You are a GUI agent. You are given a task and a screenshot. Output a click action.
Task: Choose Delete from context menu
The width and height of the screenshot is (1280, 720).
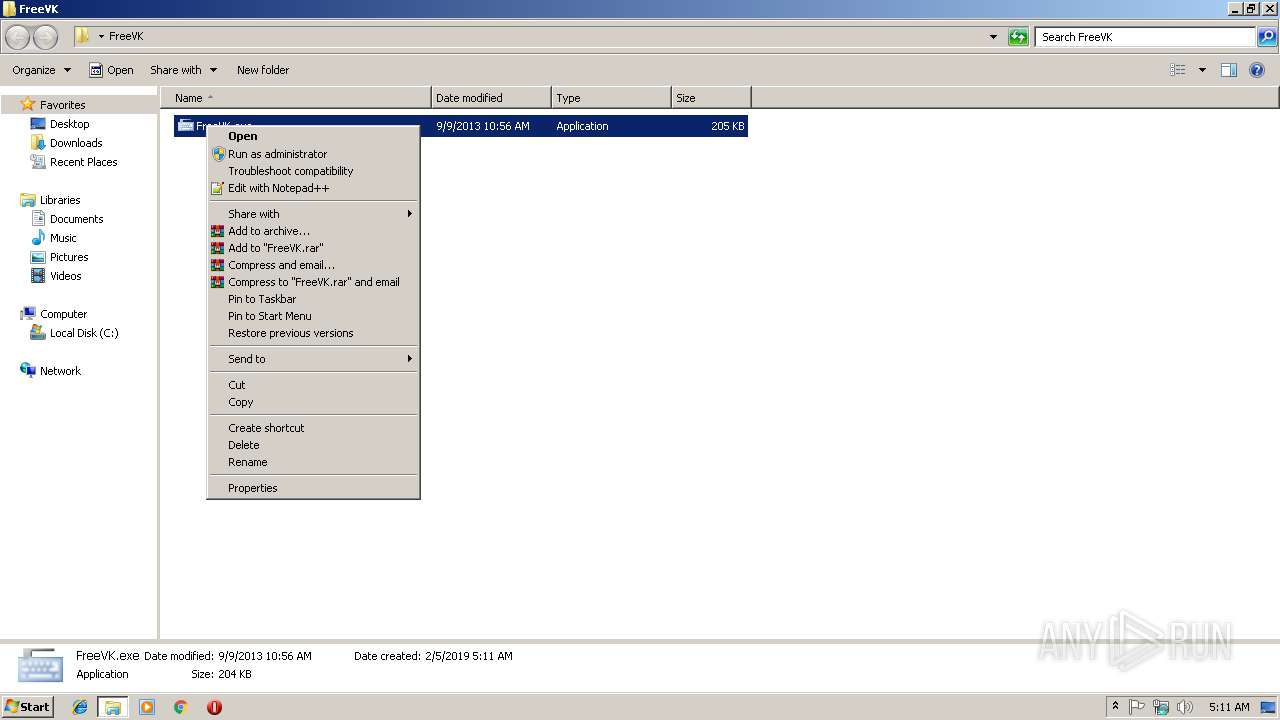313,445
